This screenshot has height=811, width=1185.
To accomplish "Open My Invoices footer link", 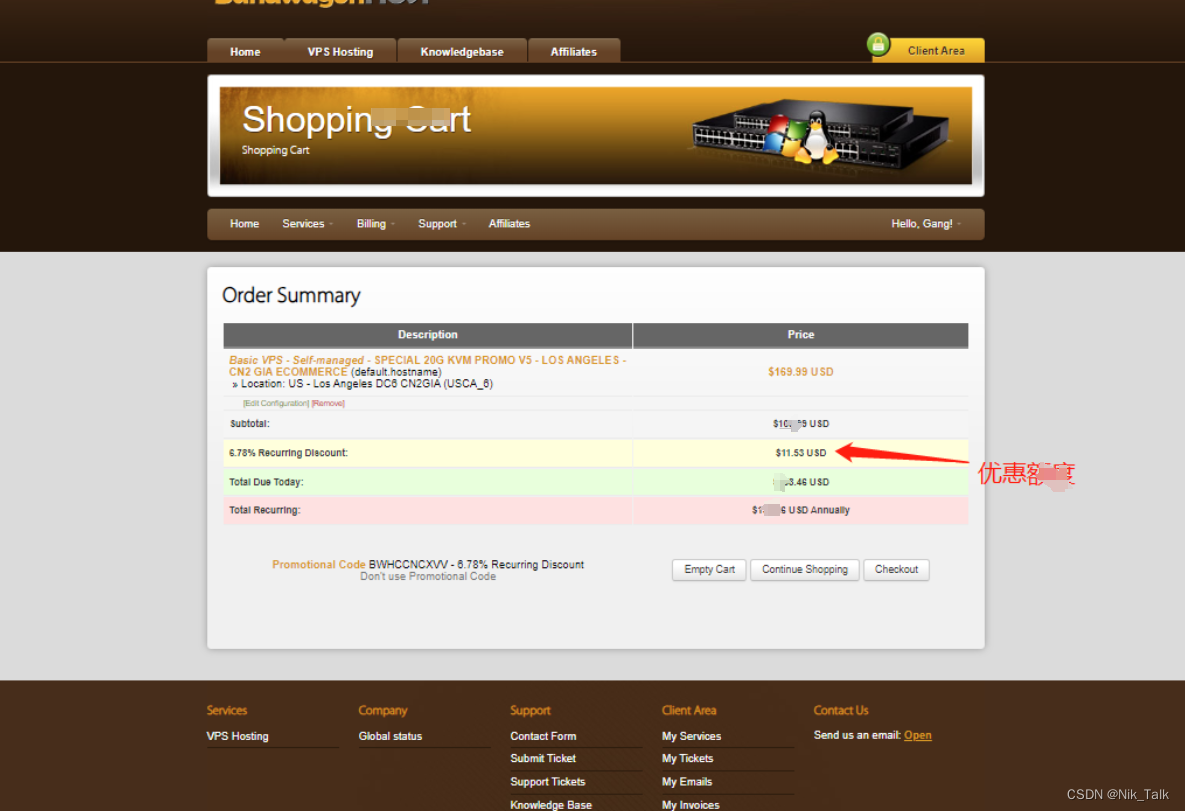I will tap(690, 805).
